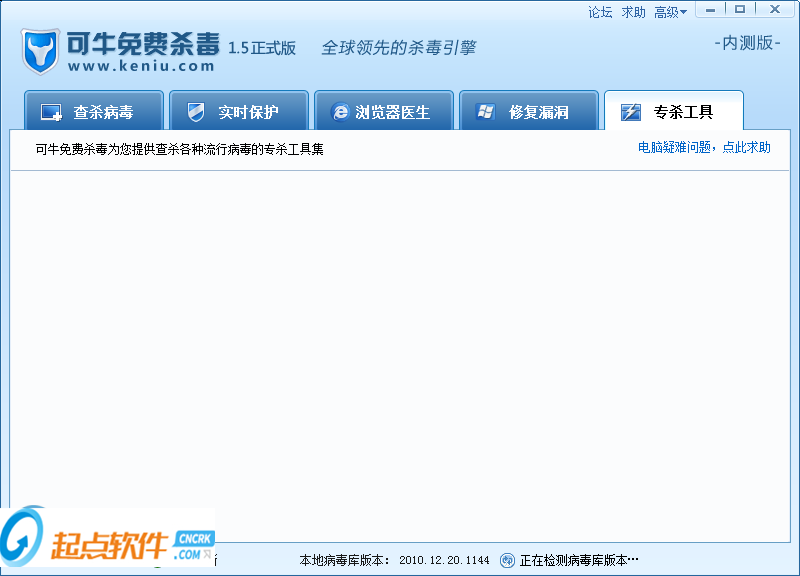This screenshot has height=576, width=800.
Task: Close the Keniu antivirus window
Action: pos(774,10)
